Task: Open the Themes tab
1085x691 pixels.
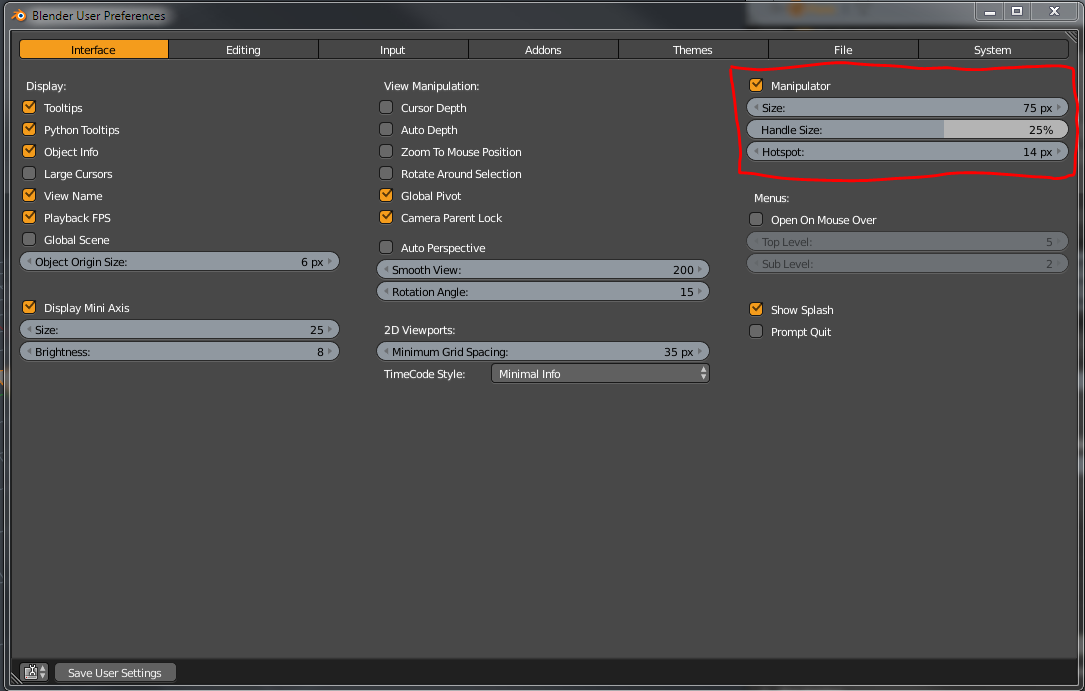Action: pos(693,50)
